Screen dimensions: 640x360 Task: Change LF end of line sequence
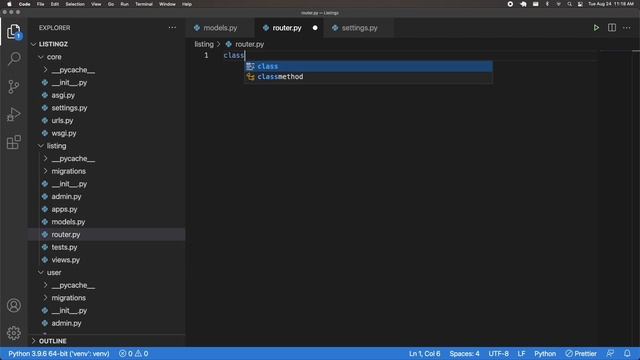(x=521, y=353)
